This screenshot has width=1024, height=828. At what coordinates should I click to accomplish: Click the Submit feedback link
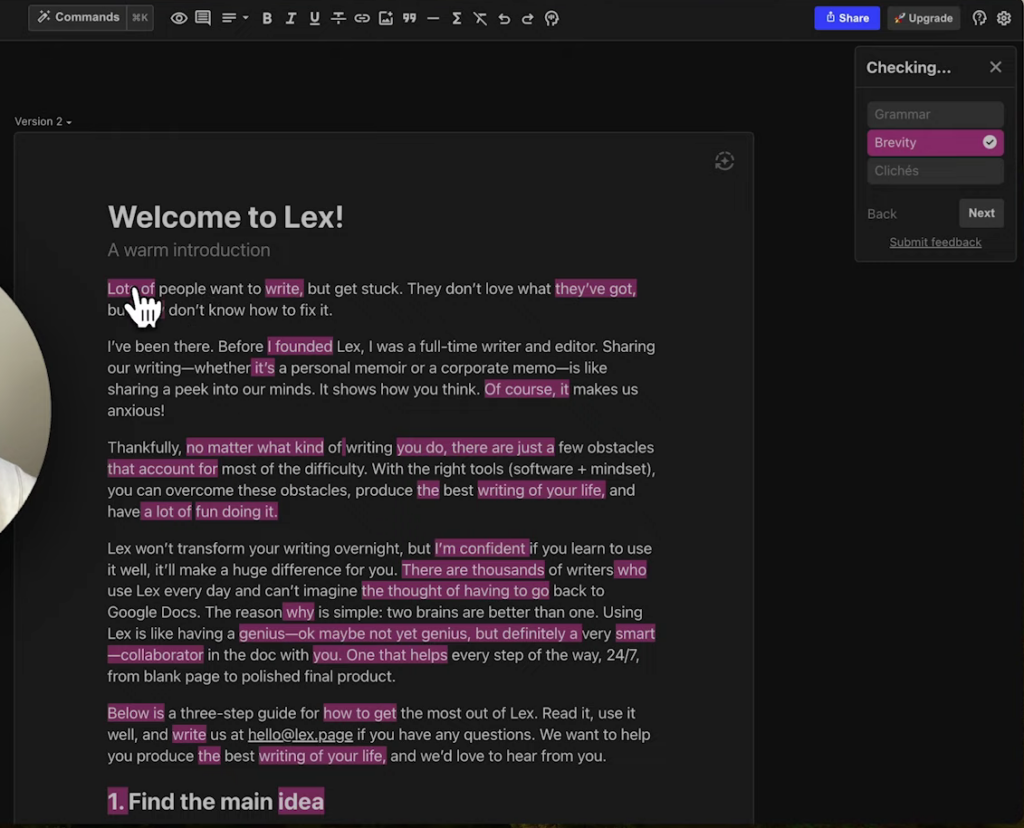coord(935,242)
